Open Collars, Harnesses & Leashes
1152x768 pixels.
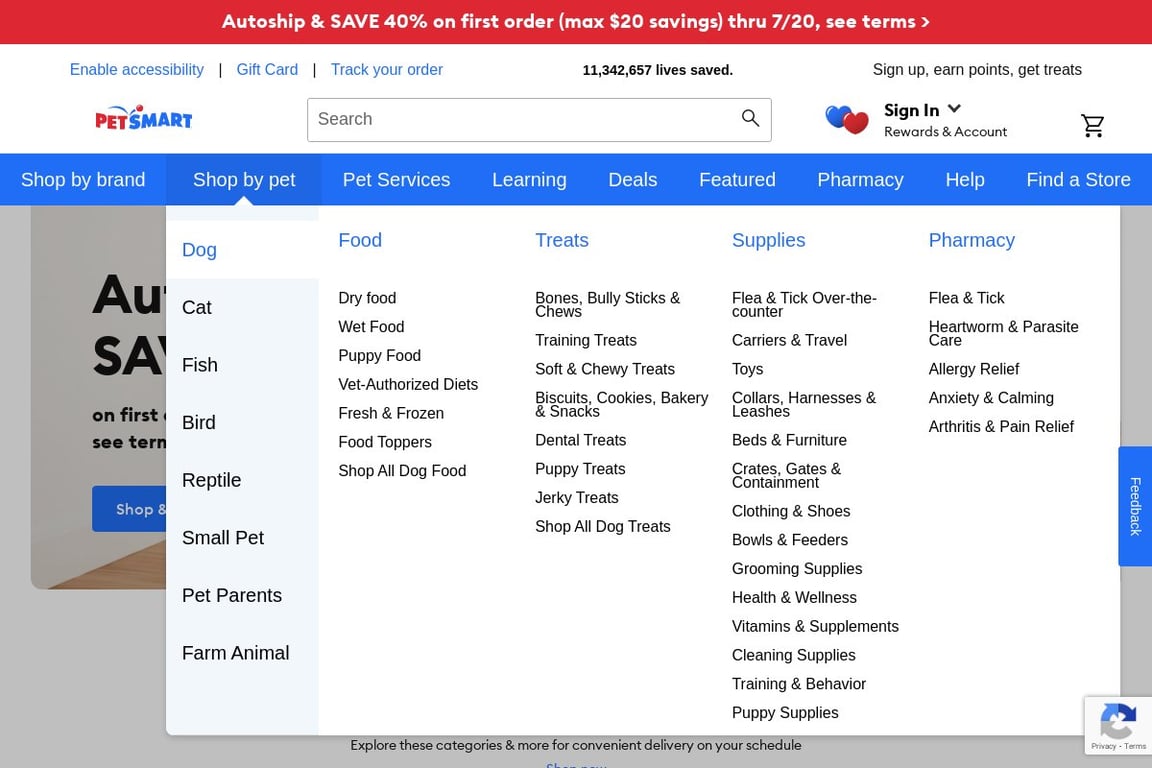(804, 404)
